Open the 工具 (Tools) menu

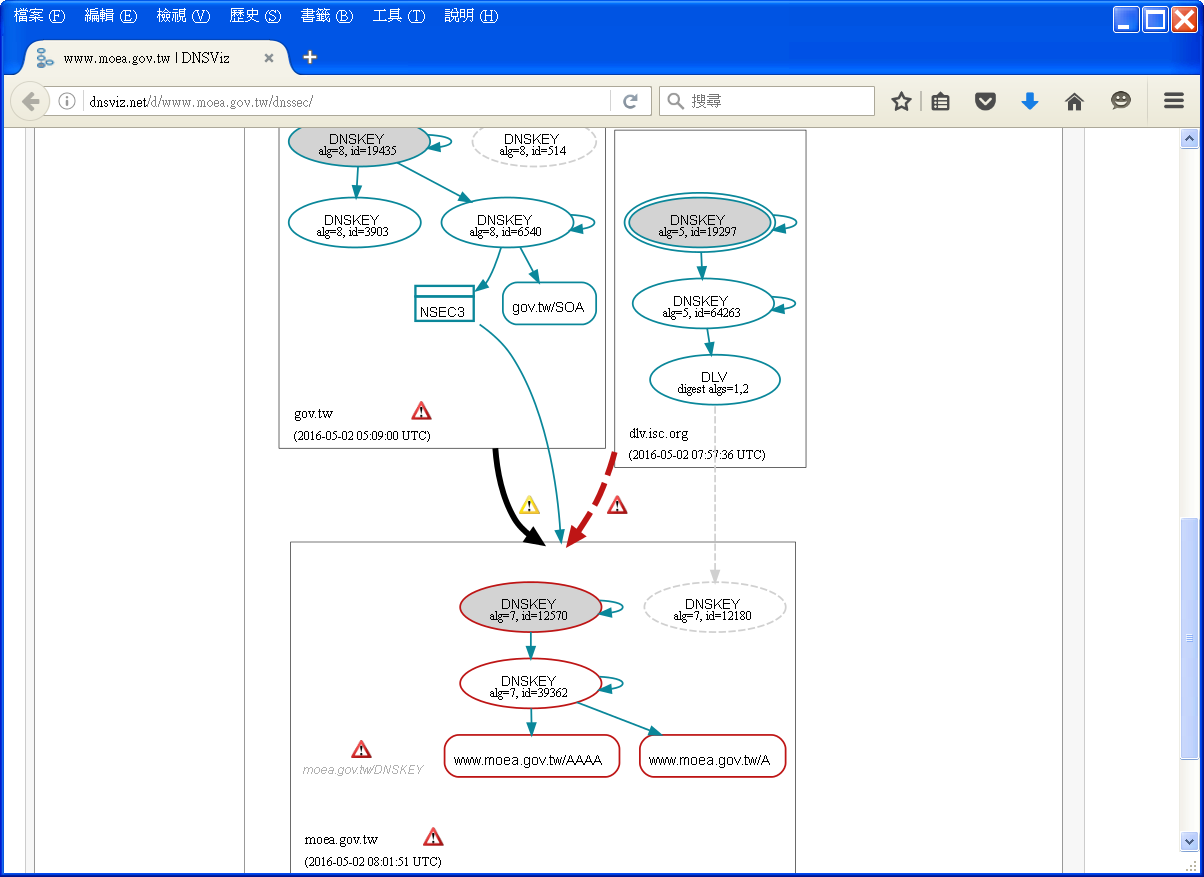[398, 16]
